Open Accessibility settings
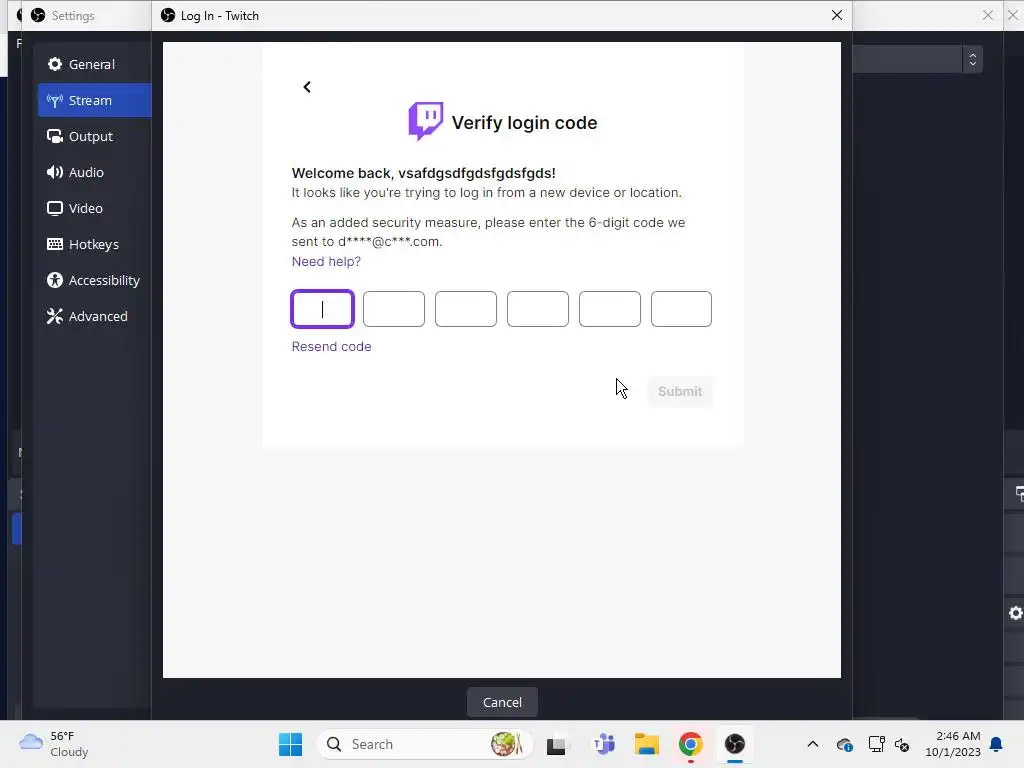Screen dimensions: 1024x768 [x=94, y=280]
